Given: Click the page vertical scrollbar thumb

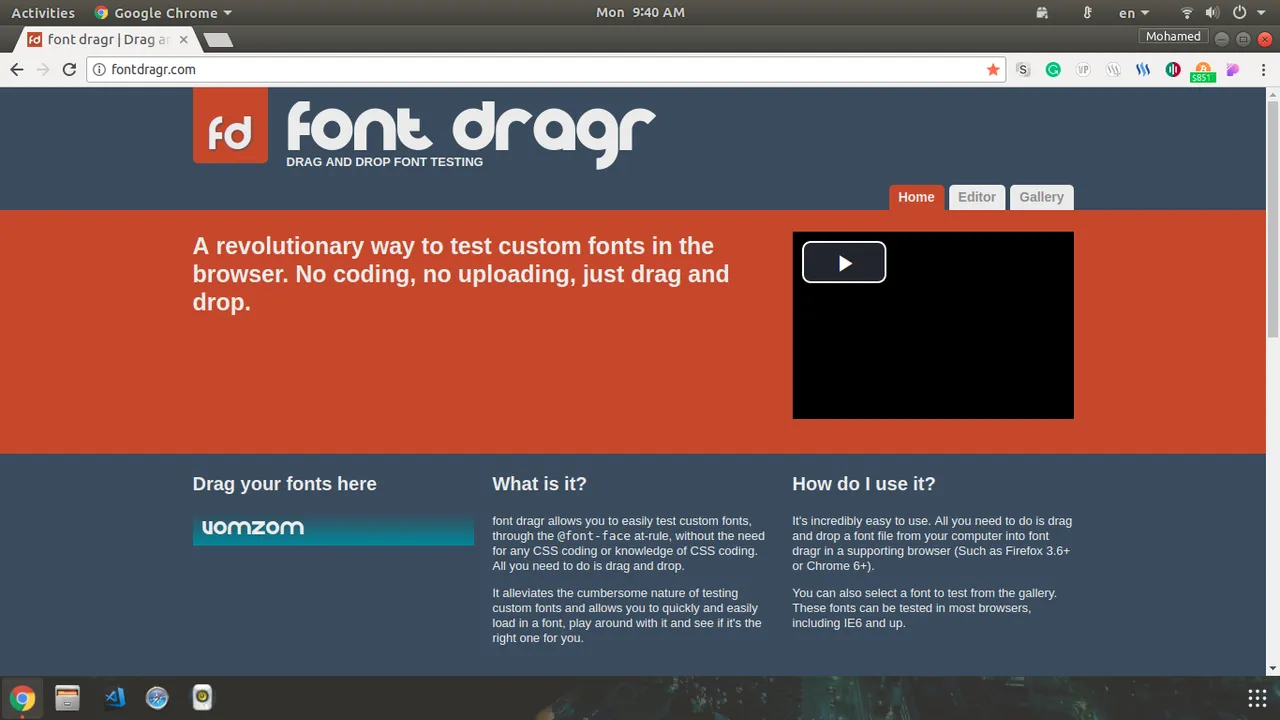Looking at the screenshot, I should point(1272,218).
